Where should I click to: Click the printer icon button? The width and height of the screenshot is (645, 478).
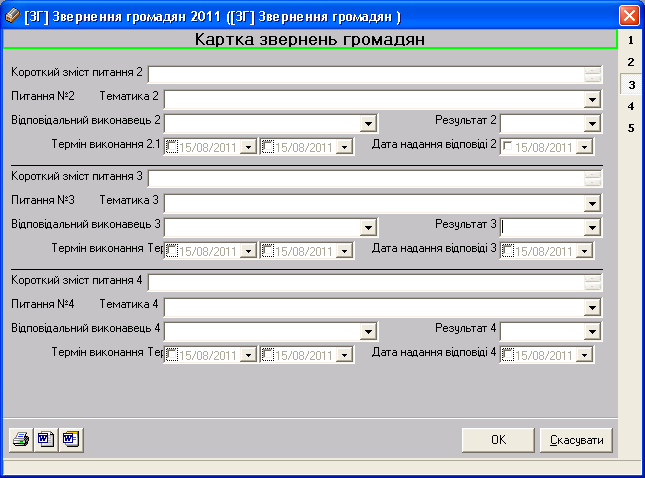point(21,440)
